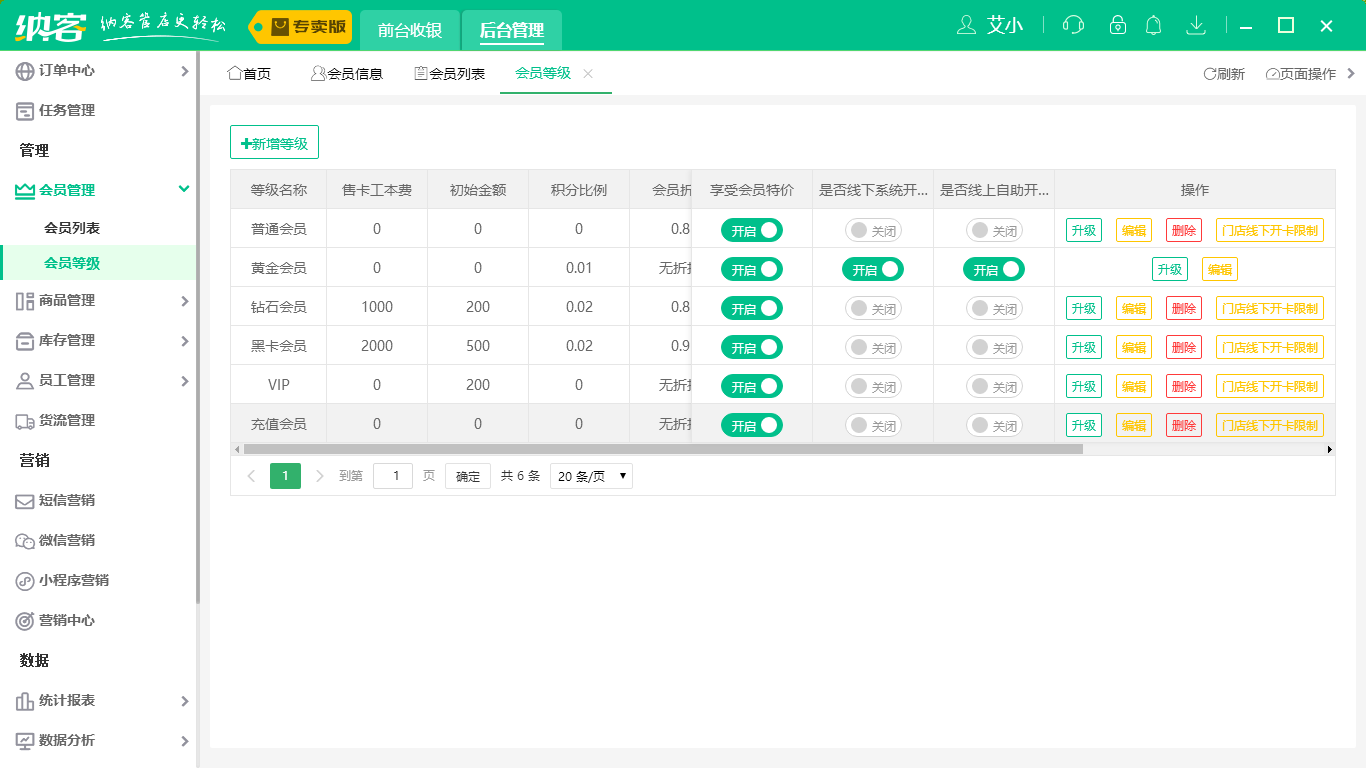Click the 订单中心 globe icon
Screen dimensions: 1366x768
[25, 71]
